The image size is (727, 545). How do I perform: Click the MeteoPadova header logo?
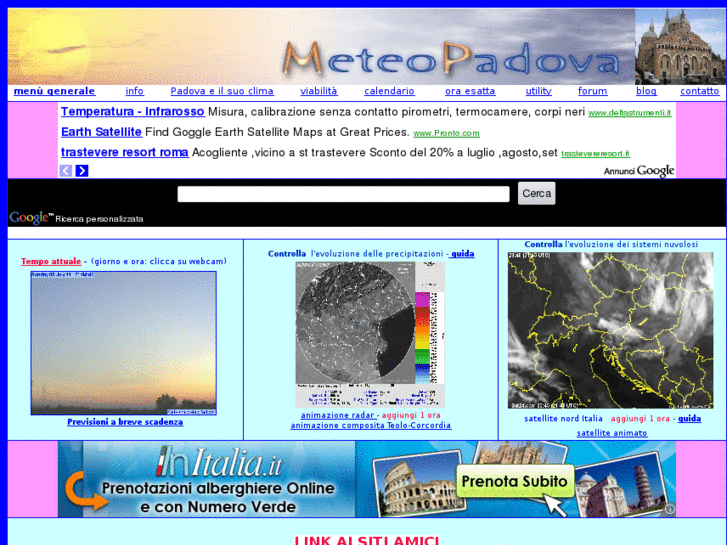coord(450,59)
